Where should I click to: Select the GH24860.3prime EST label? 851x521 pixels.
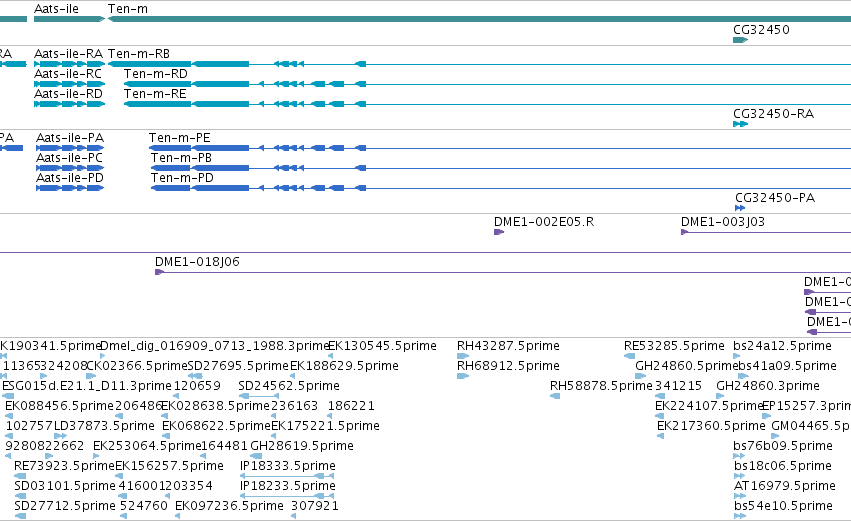[767, 386]
